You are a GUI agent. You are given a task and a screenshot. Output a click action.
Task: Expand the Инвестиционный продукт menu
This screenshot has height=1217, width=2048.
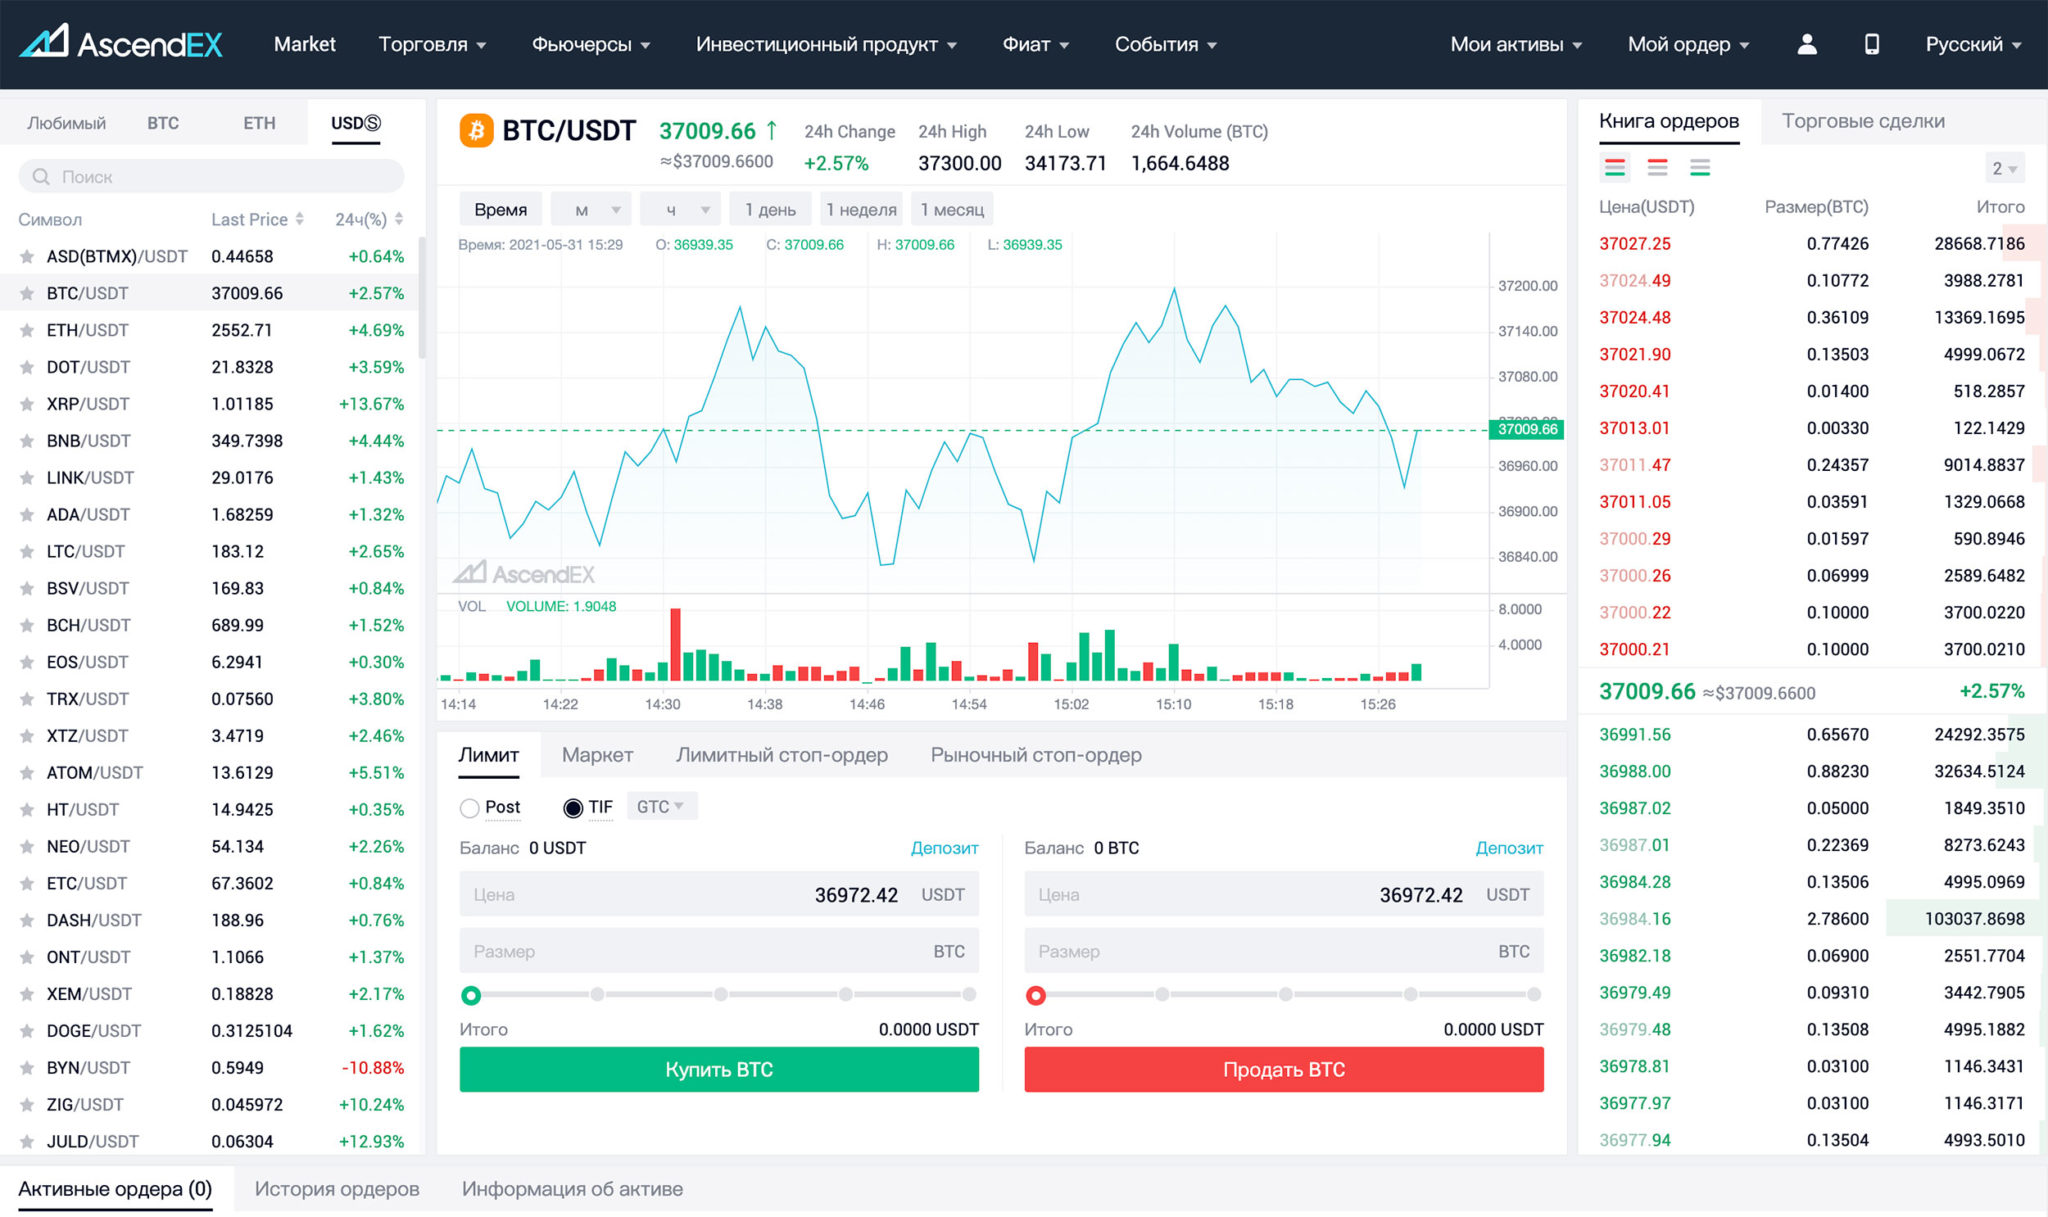point(826,44)
